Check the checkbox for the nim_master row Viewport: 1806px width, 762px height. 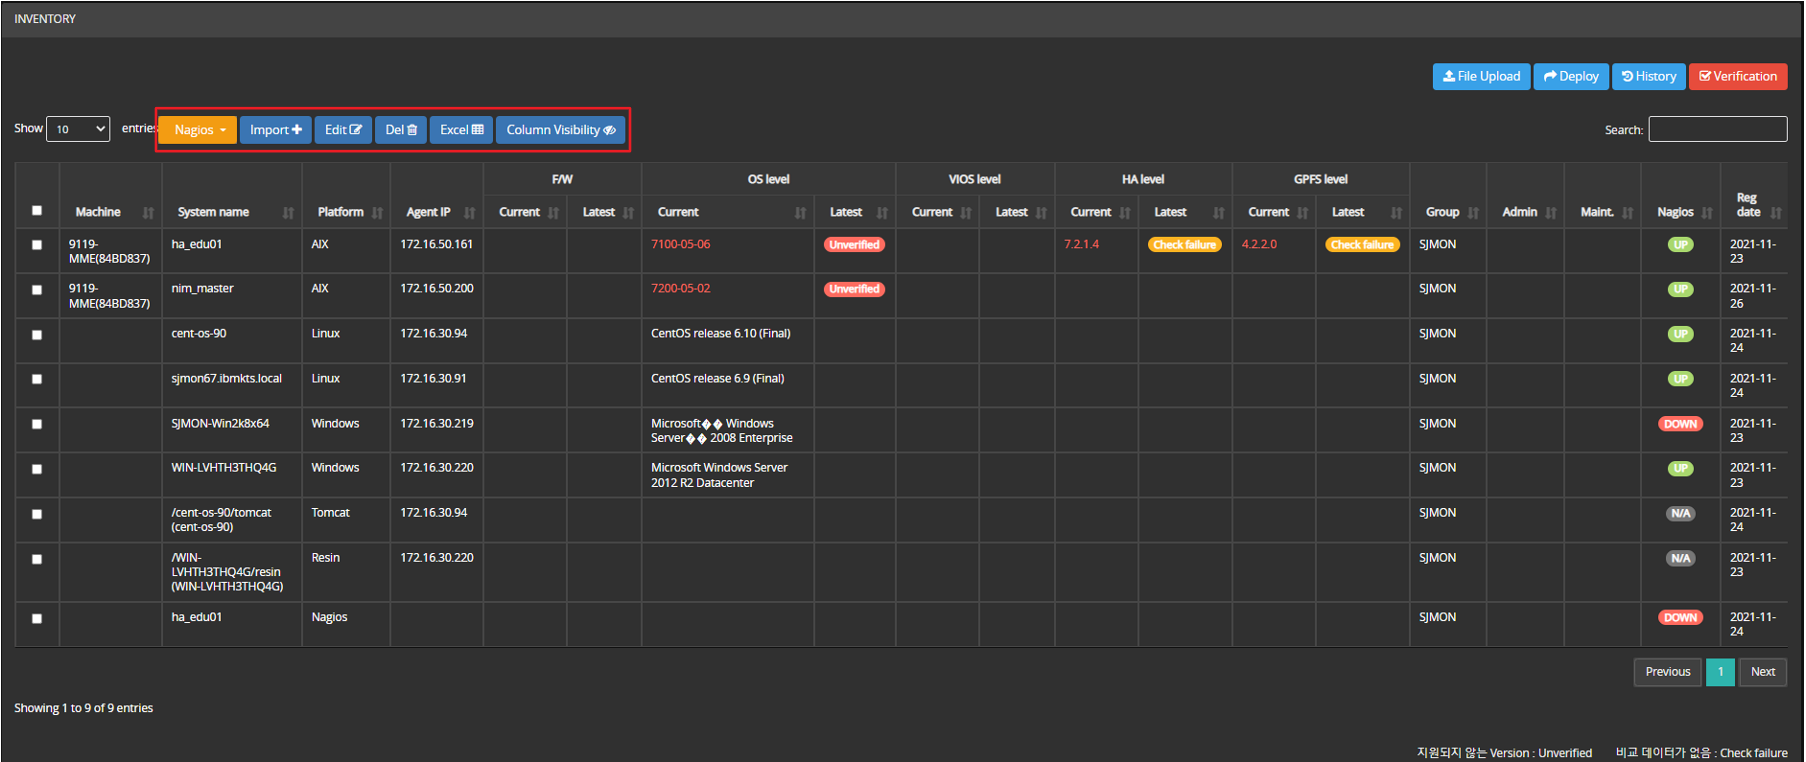(x=37, y=290)
